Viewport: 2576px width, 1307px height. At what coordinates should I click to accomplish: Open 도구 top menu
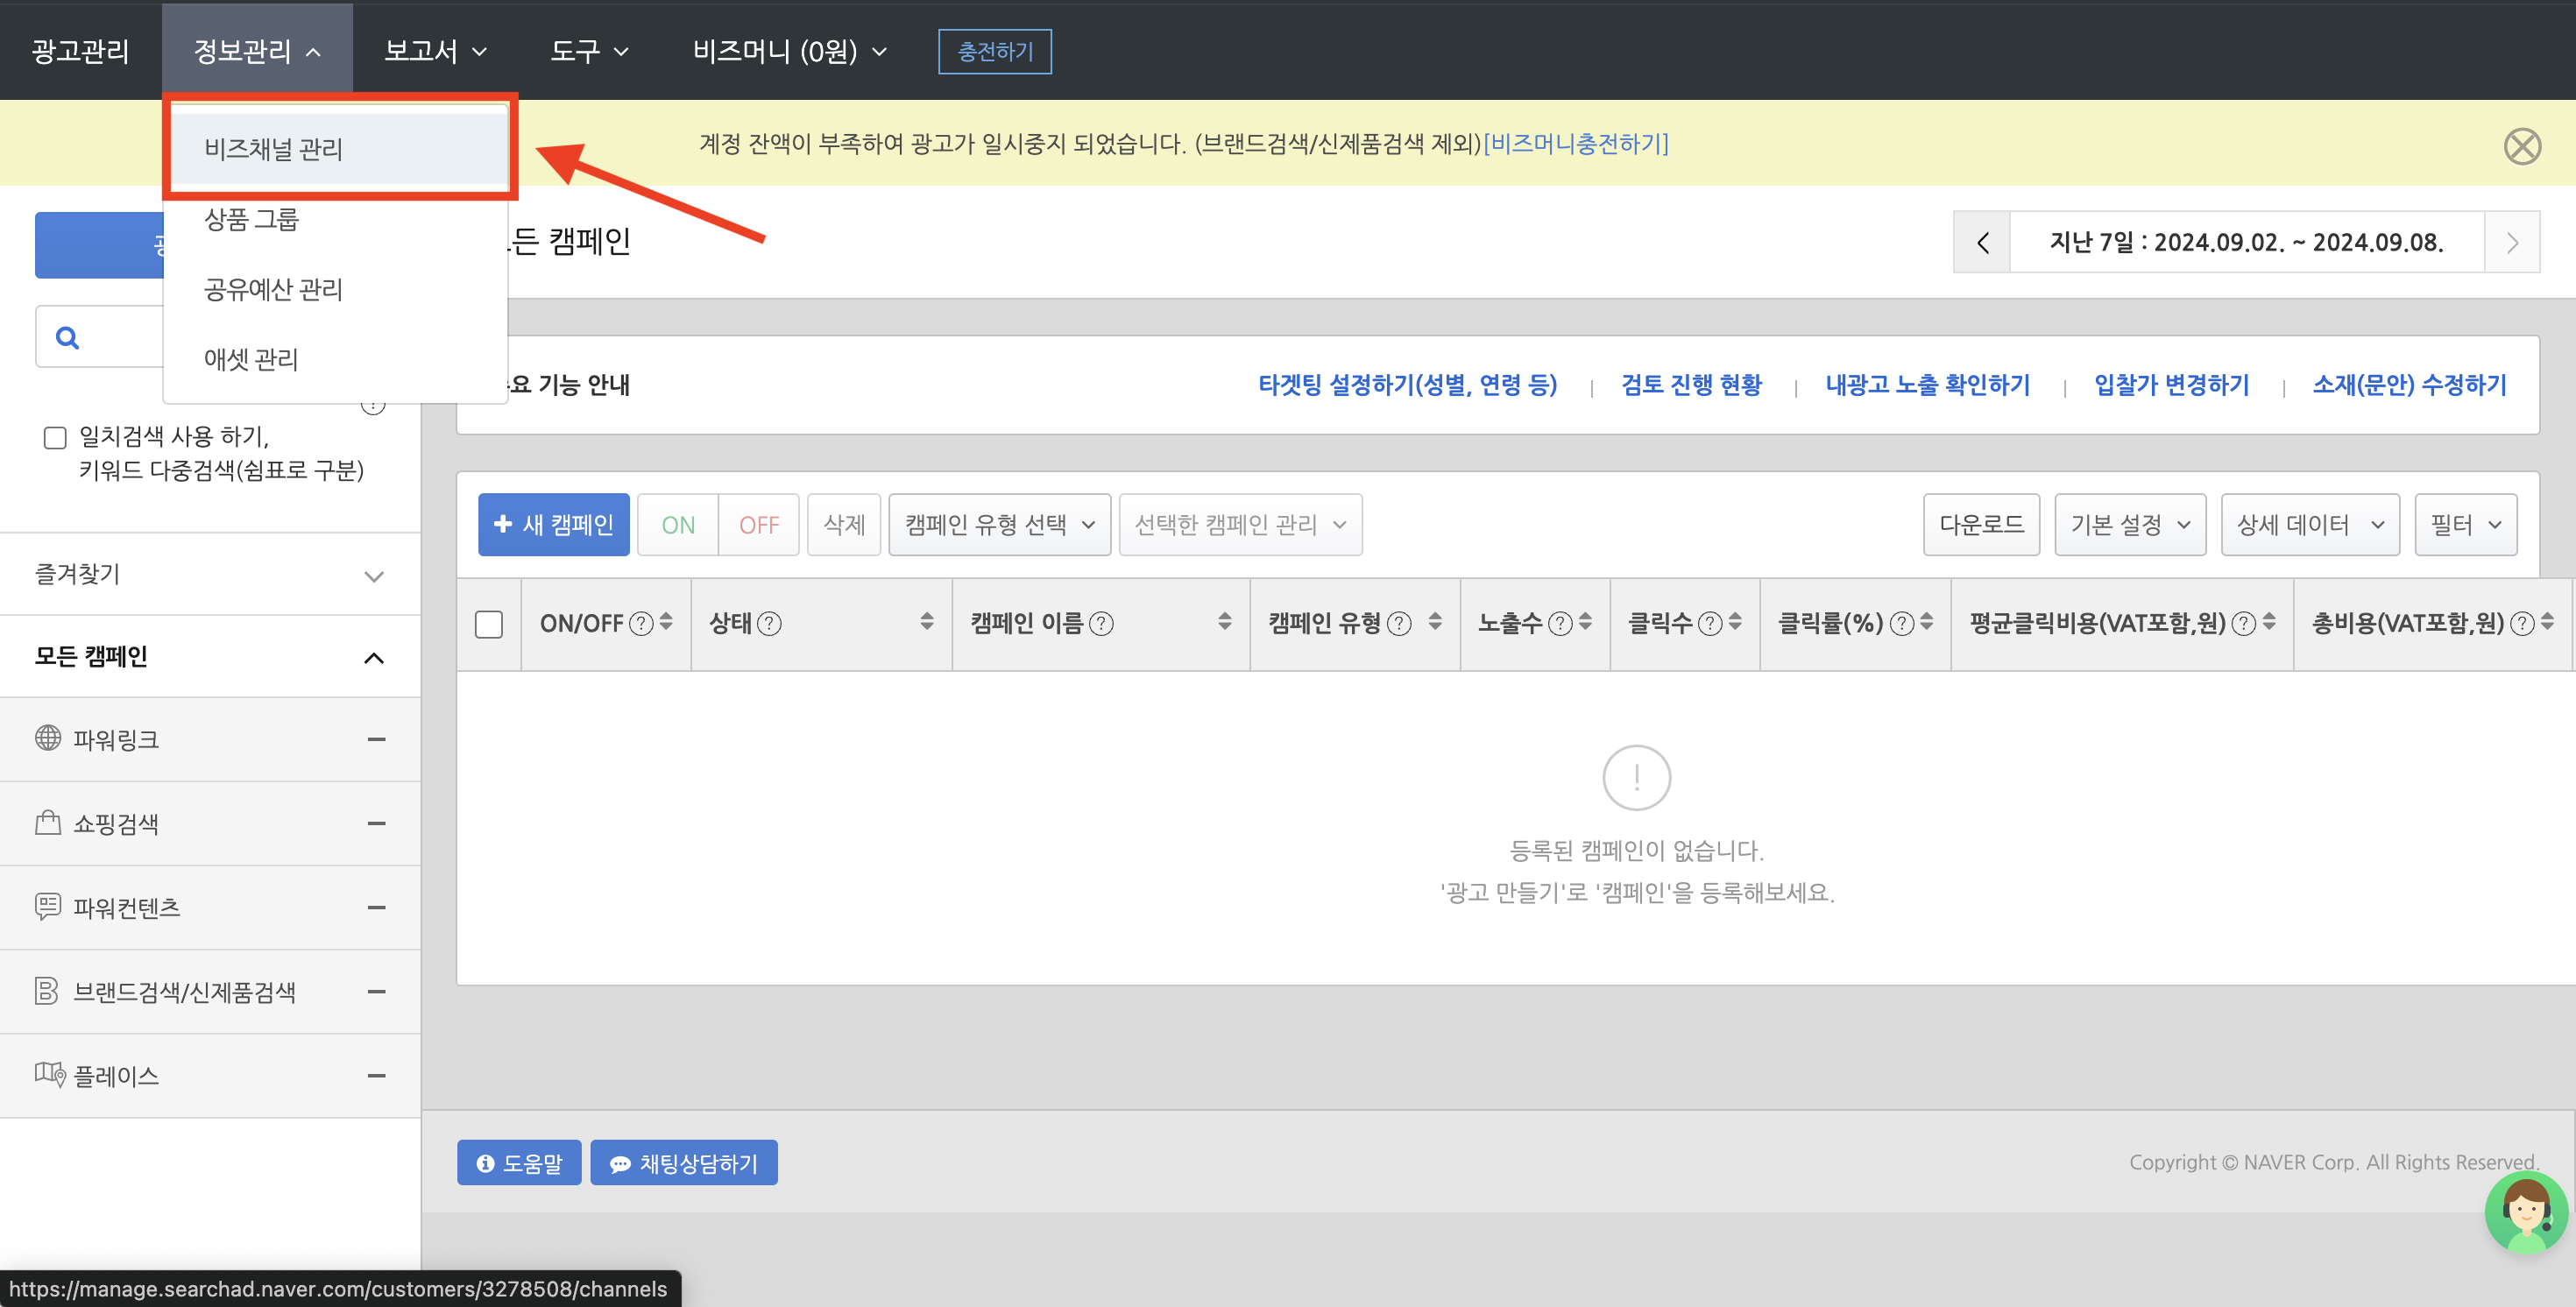(x=589, y=51)
